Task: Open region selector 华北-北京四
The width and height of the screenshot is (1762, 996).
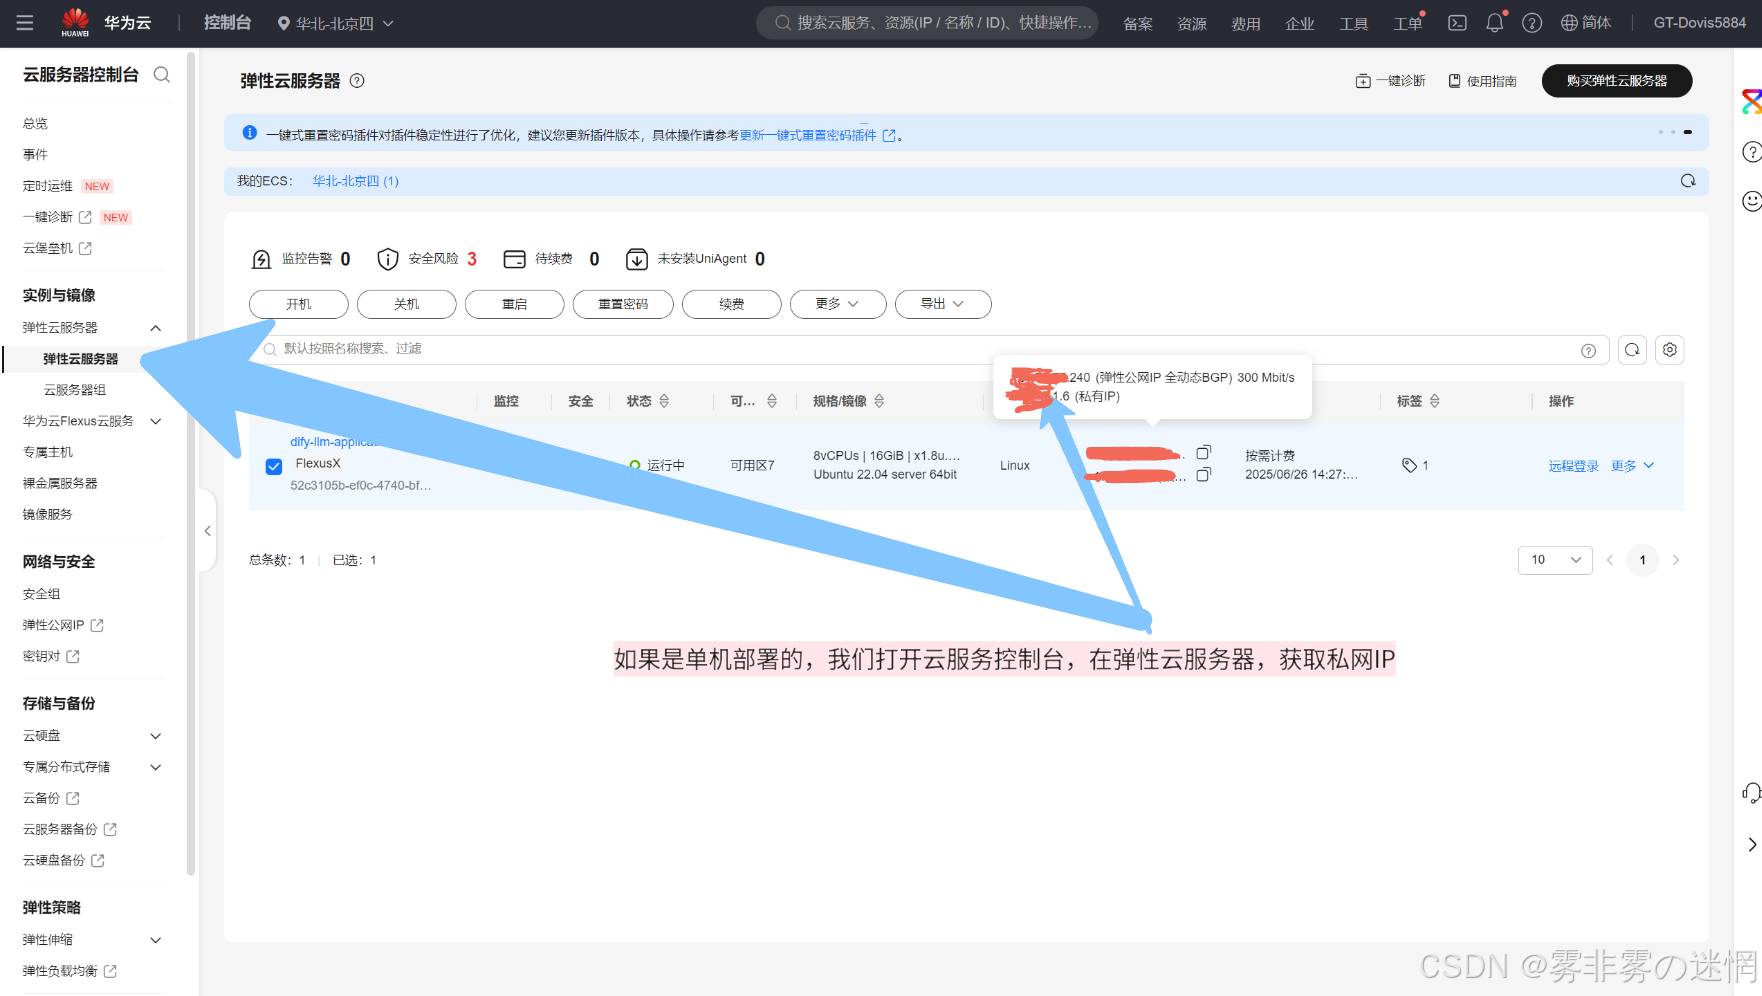Action: point(335,23)
